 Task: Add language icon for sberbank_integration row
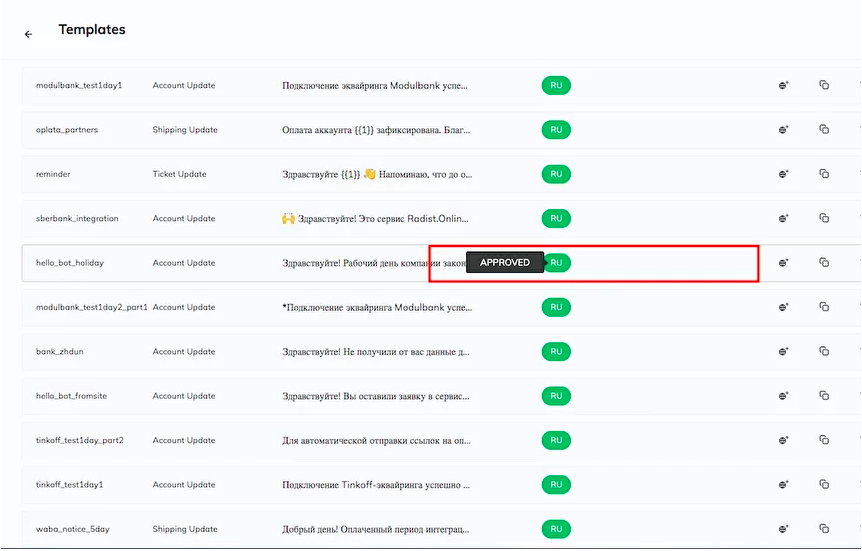[x=783, y=218]
